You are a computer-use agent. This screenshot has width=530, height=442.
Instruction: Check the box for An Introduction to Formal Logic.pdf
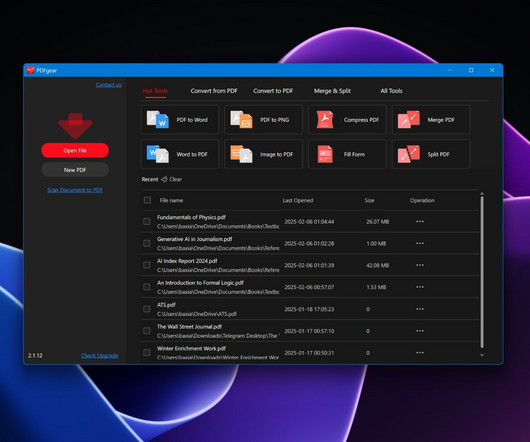click(147, 287)
